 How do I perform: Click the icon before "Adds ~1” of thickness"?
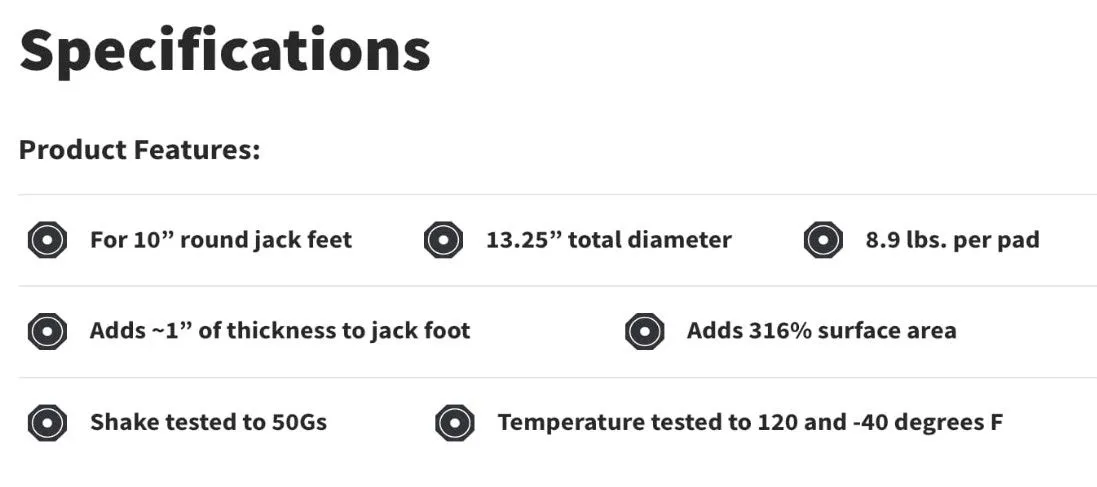click(x=48, y=331)
